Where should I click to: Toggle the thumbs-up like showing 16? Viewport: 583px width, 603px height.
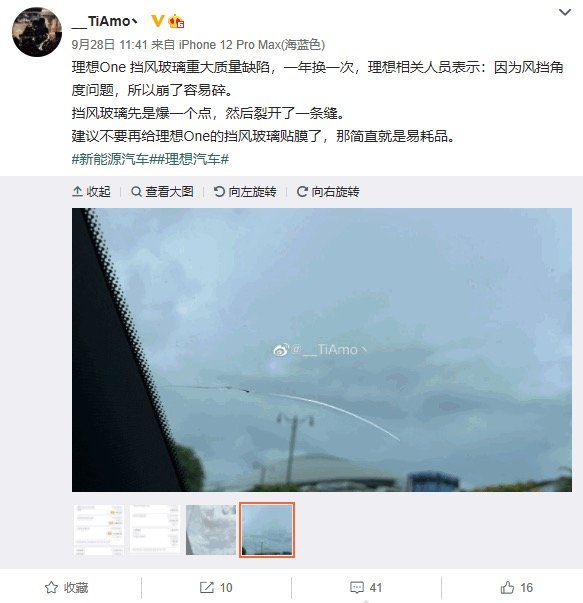pos(516,587)
